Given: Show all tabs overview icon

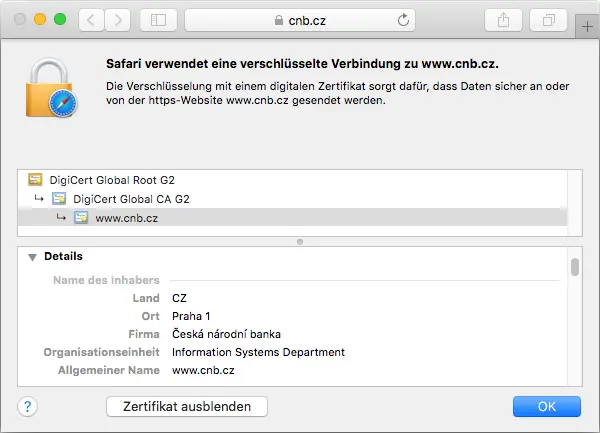Looking at the screenshot, I should coord(548,20).
